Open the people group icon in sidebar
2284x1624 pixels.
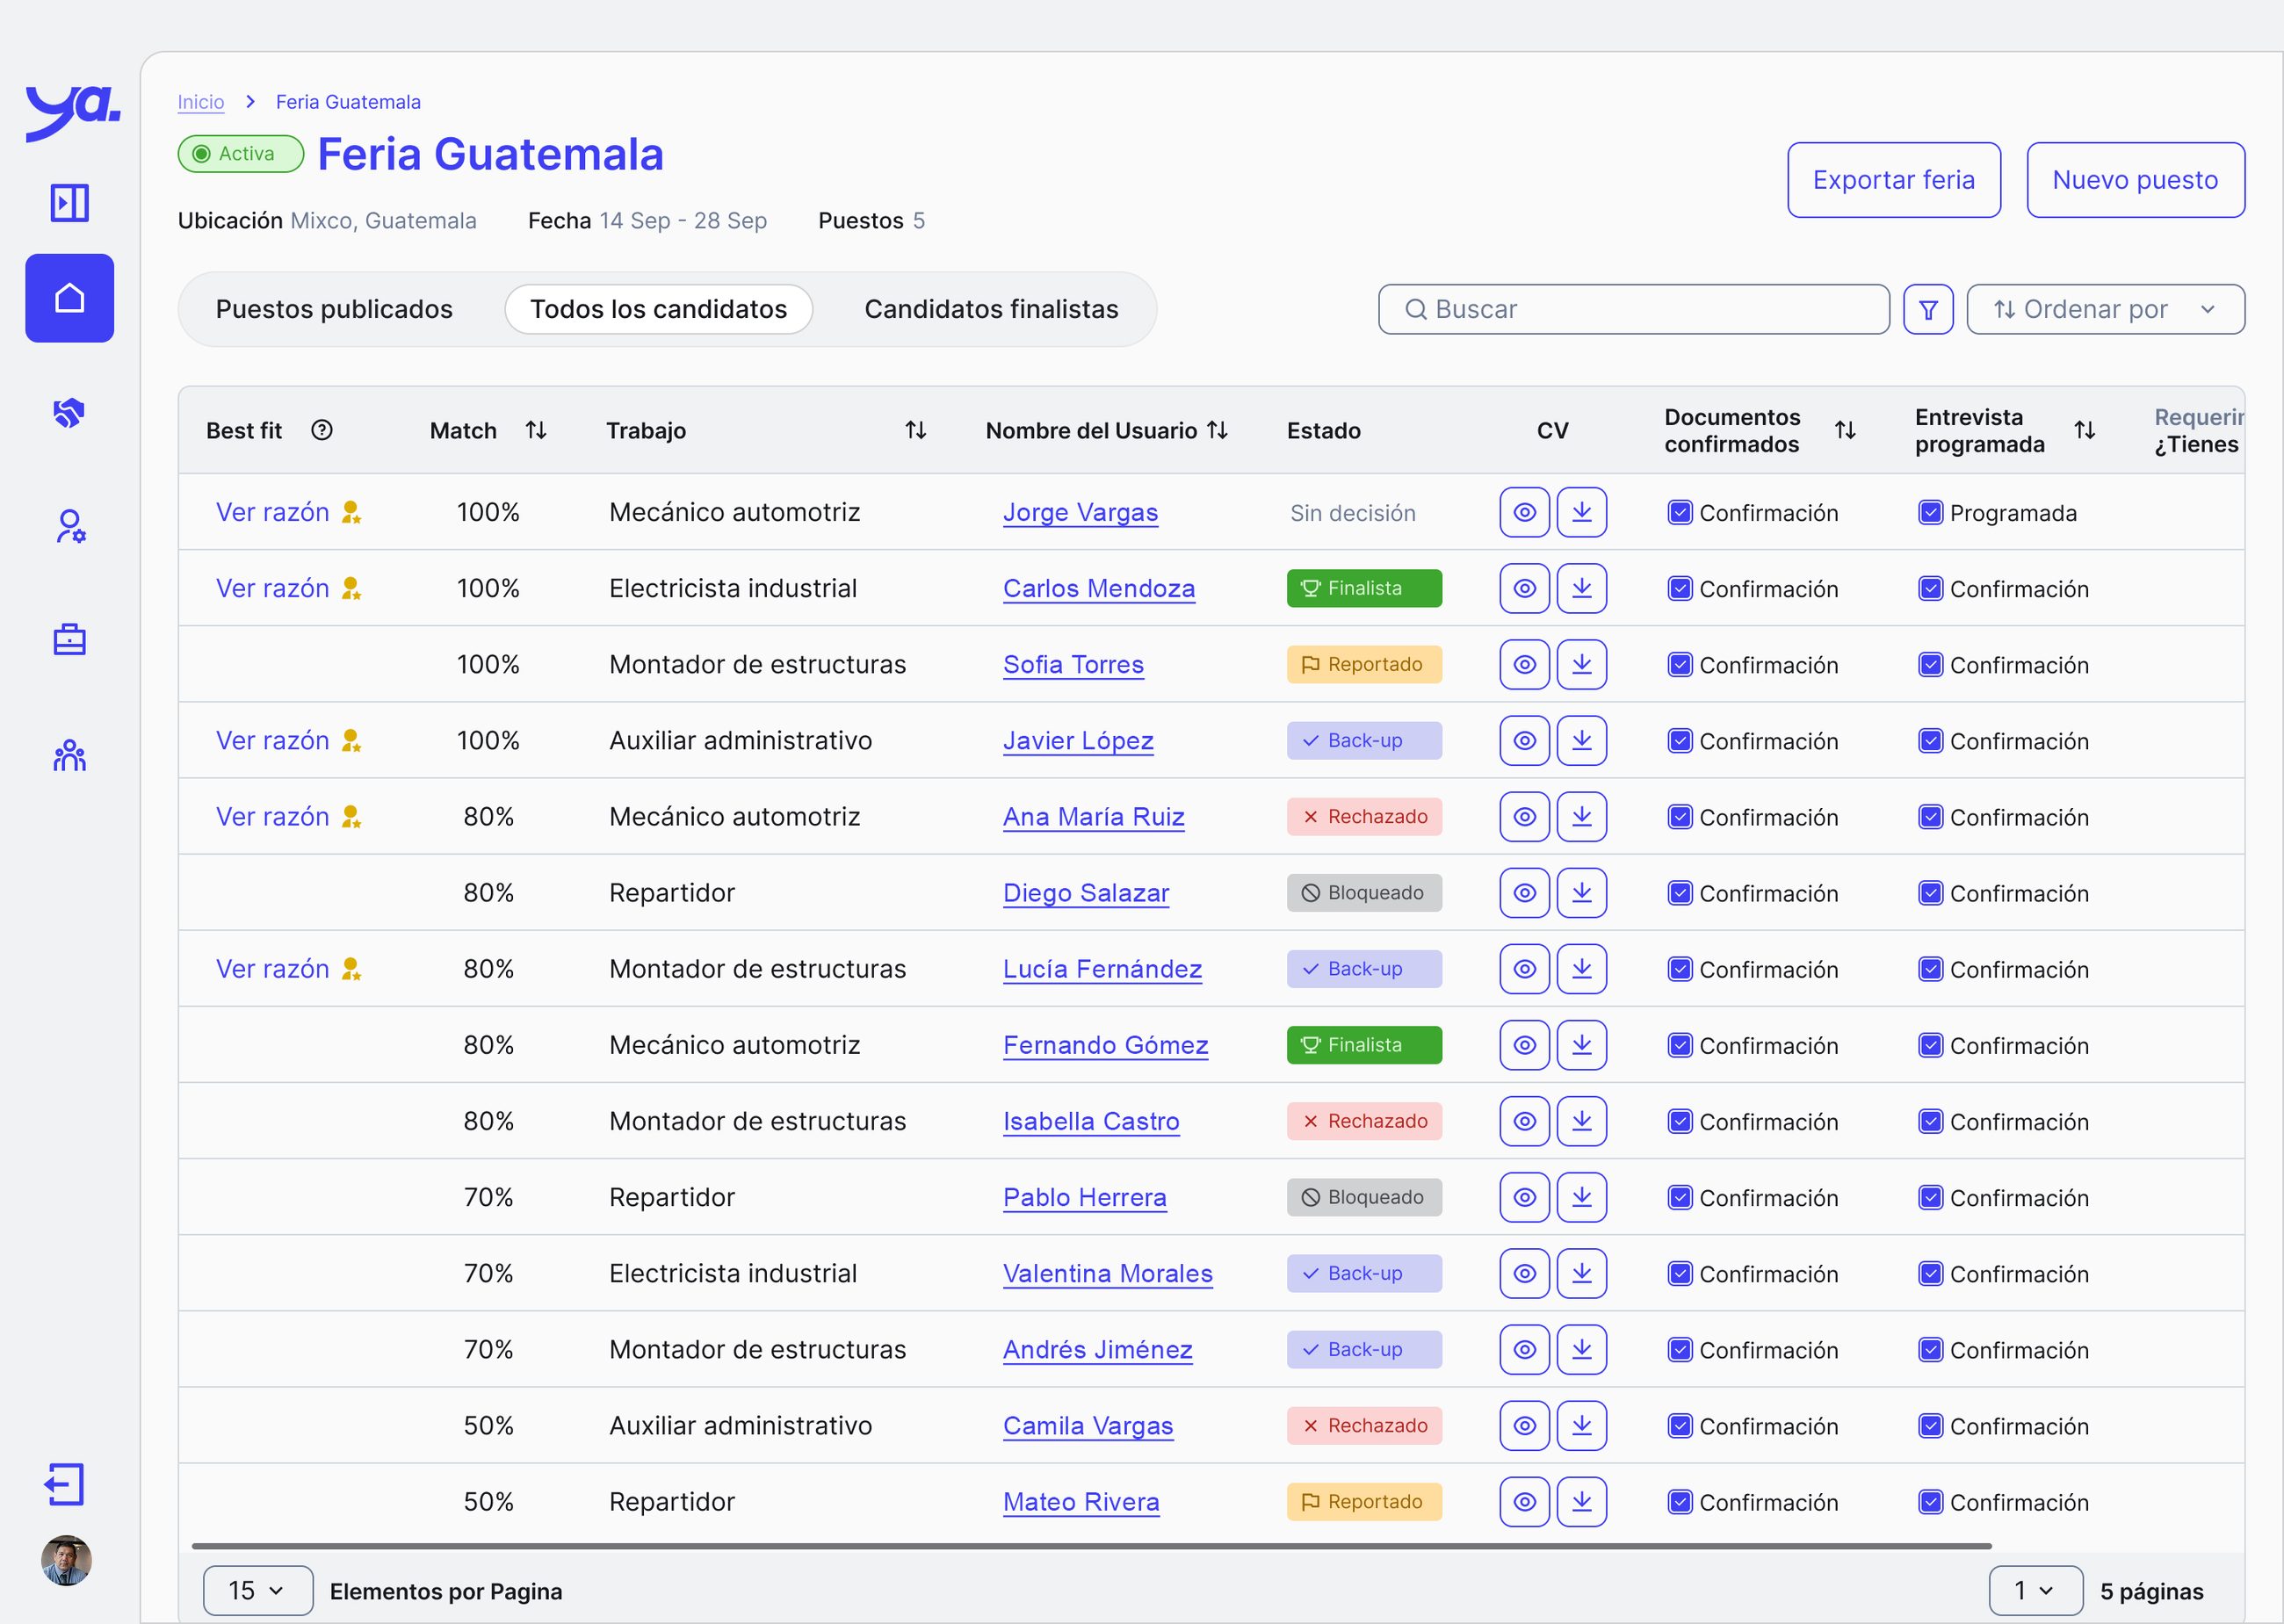69,755
